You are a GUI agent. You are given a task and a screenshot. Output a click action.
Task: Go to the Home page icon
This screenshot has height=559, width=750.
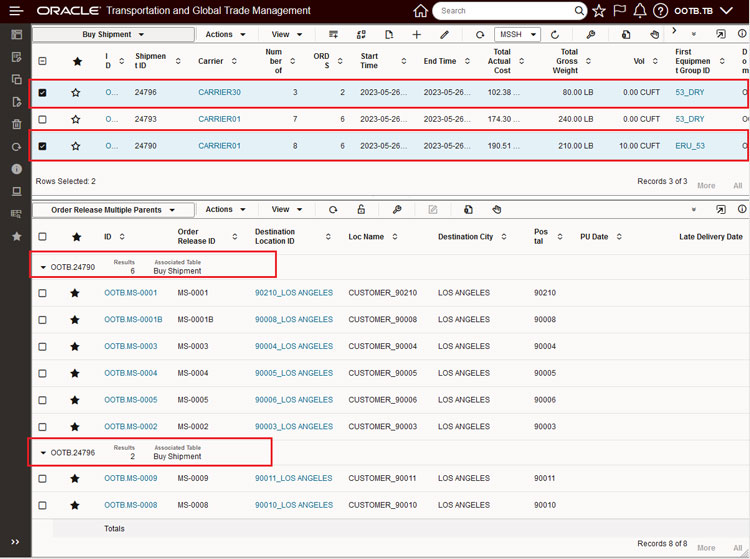pyautogui.click(x=420, y=11)
